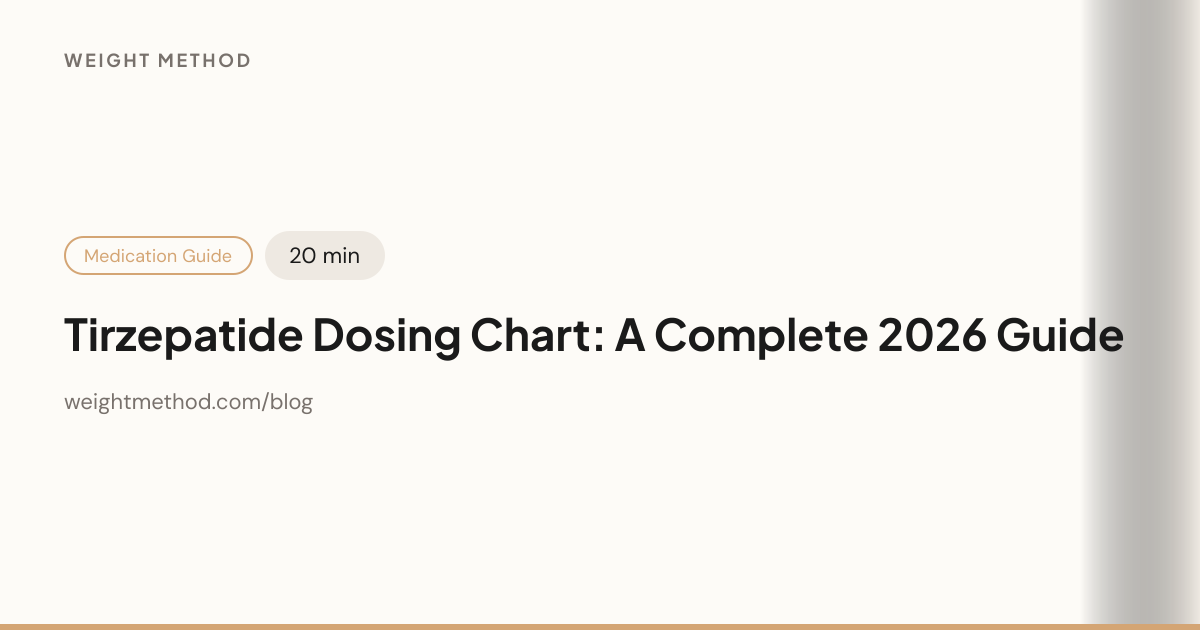Select the Medication Guide category tag
This screenshot has height=630, width=1200.
158,256
